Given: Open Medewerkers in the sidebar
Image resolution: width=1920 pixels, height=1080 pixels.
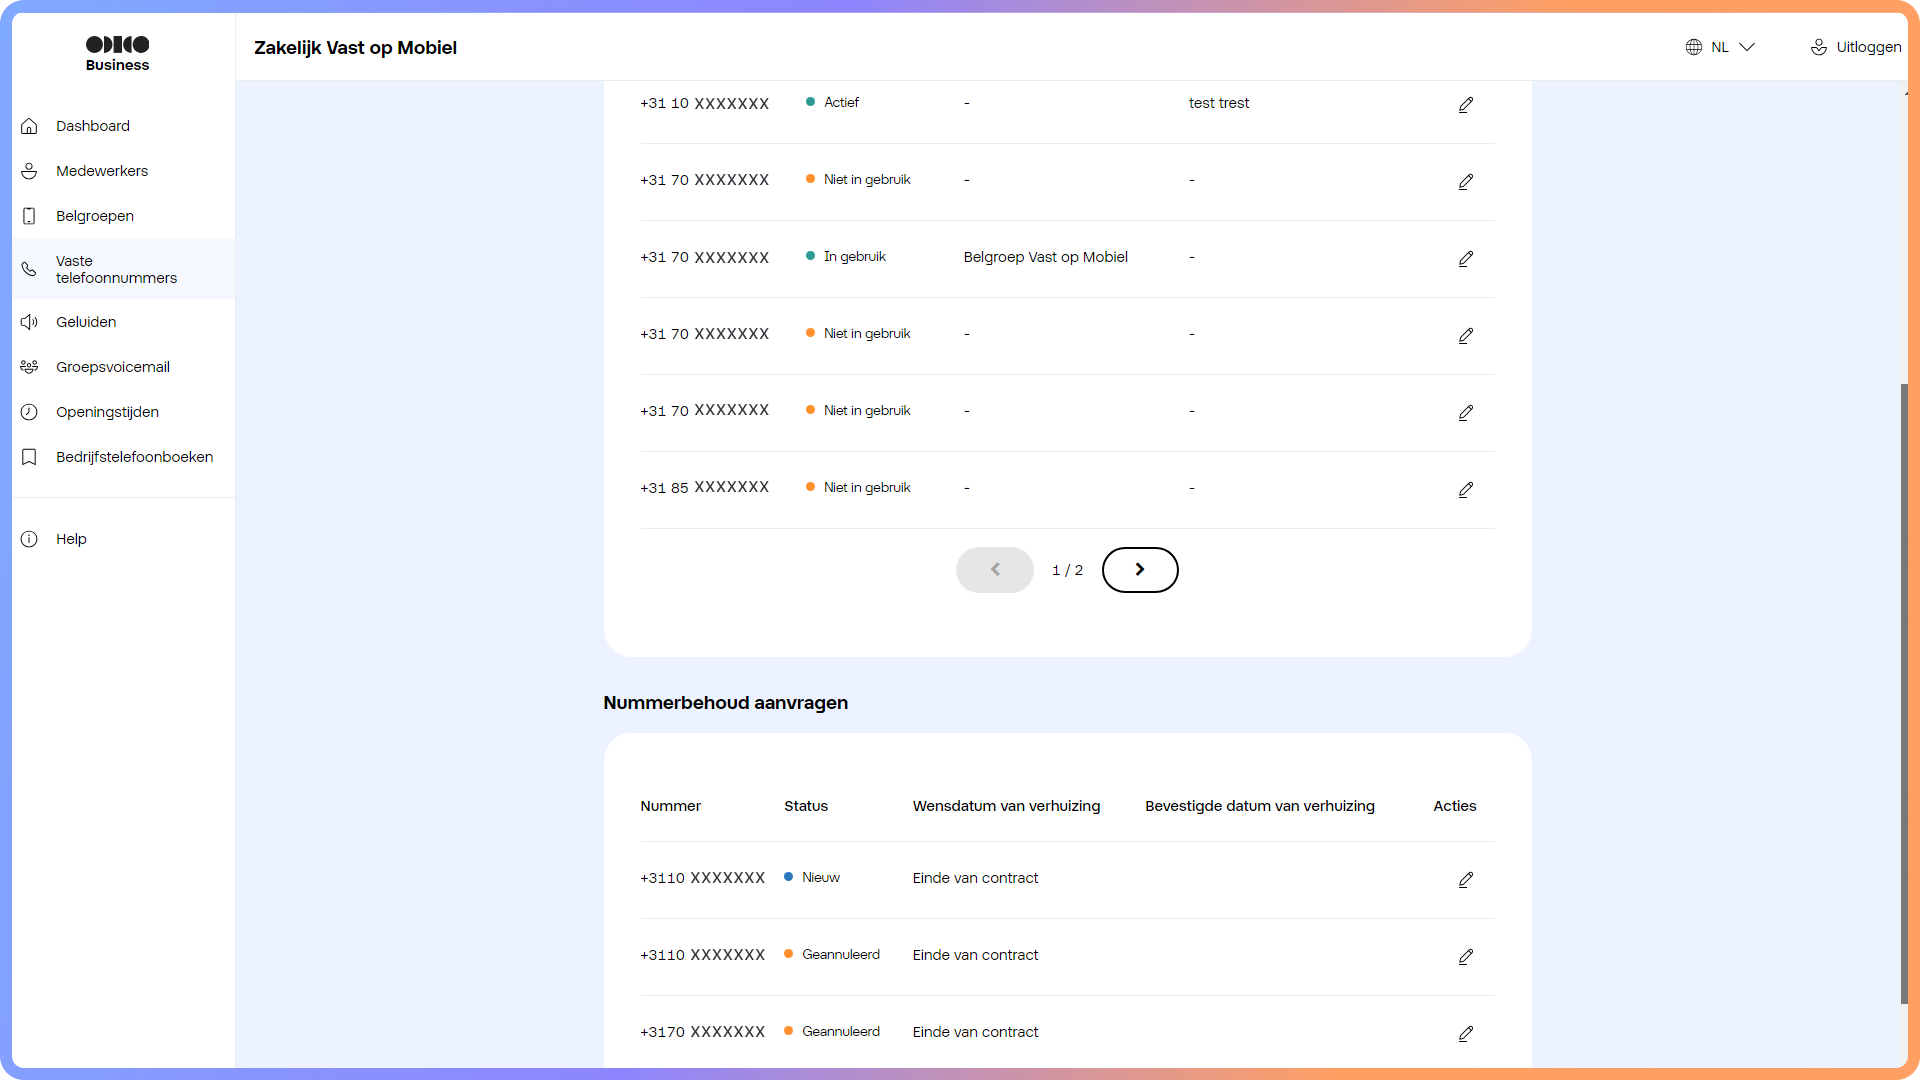Looking at the screenshot, I should tap(101, 171).
